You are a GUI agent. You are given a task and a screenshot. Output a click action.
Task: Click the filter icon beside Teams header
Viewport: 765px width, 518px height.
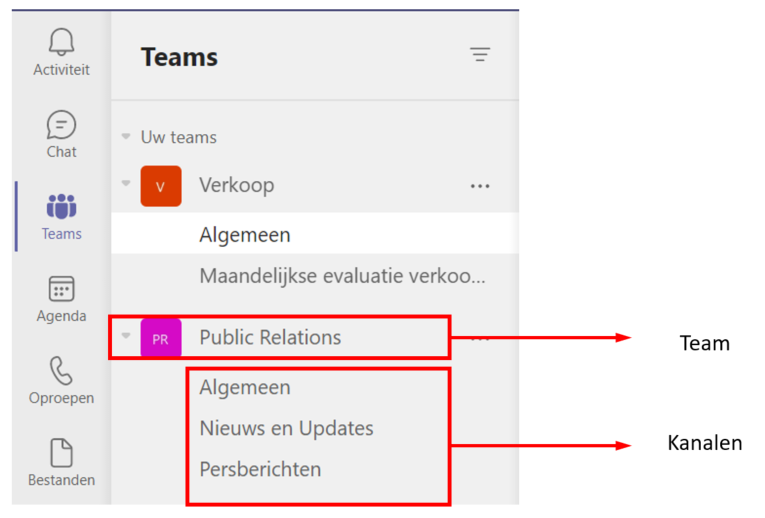click(480, 54)
